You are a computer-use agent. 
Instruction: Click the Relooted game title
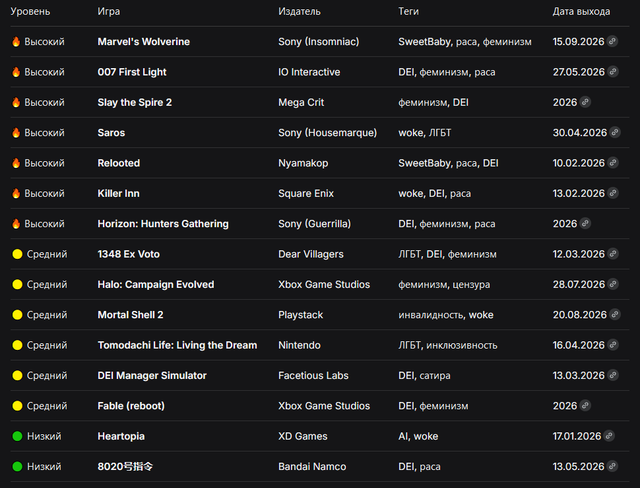pyautogui.click(x=119, y=163)
